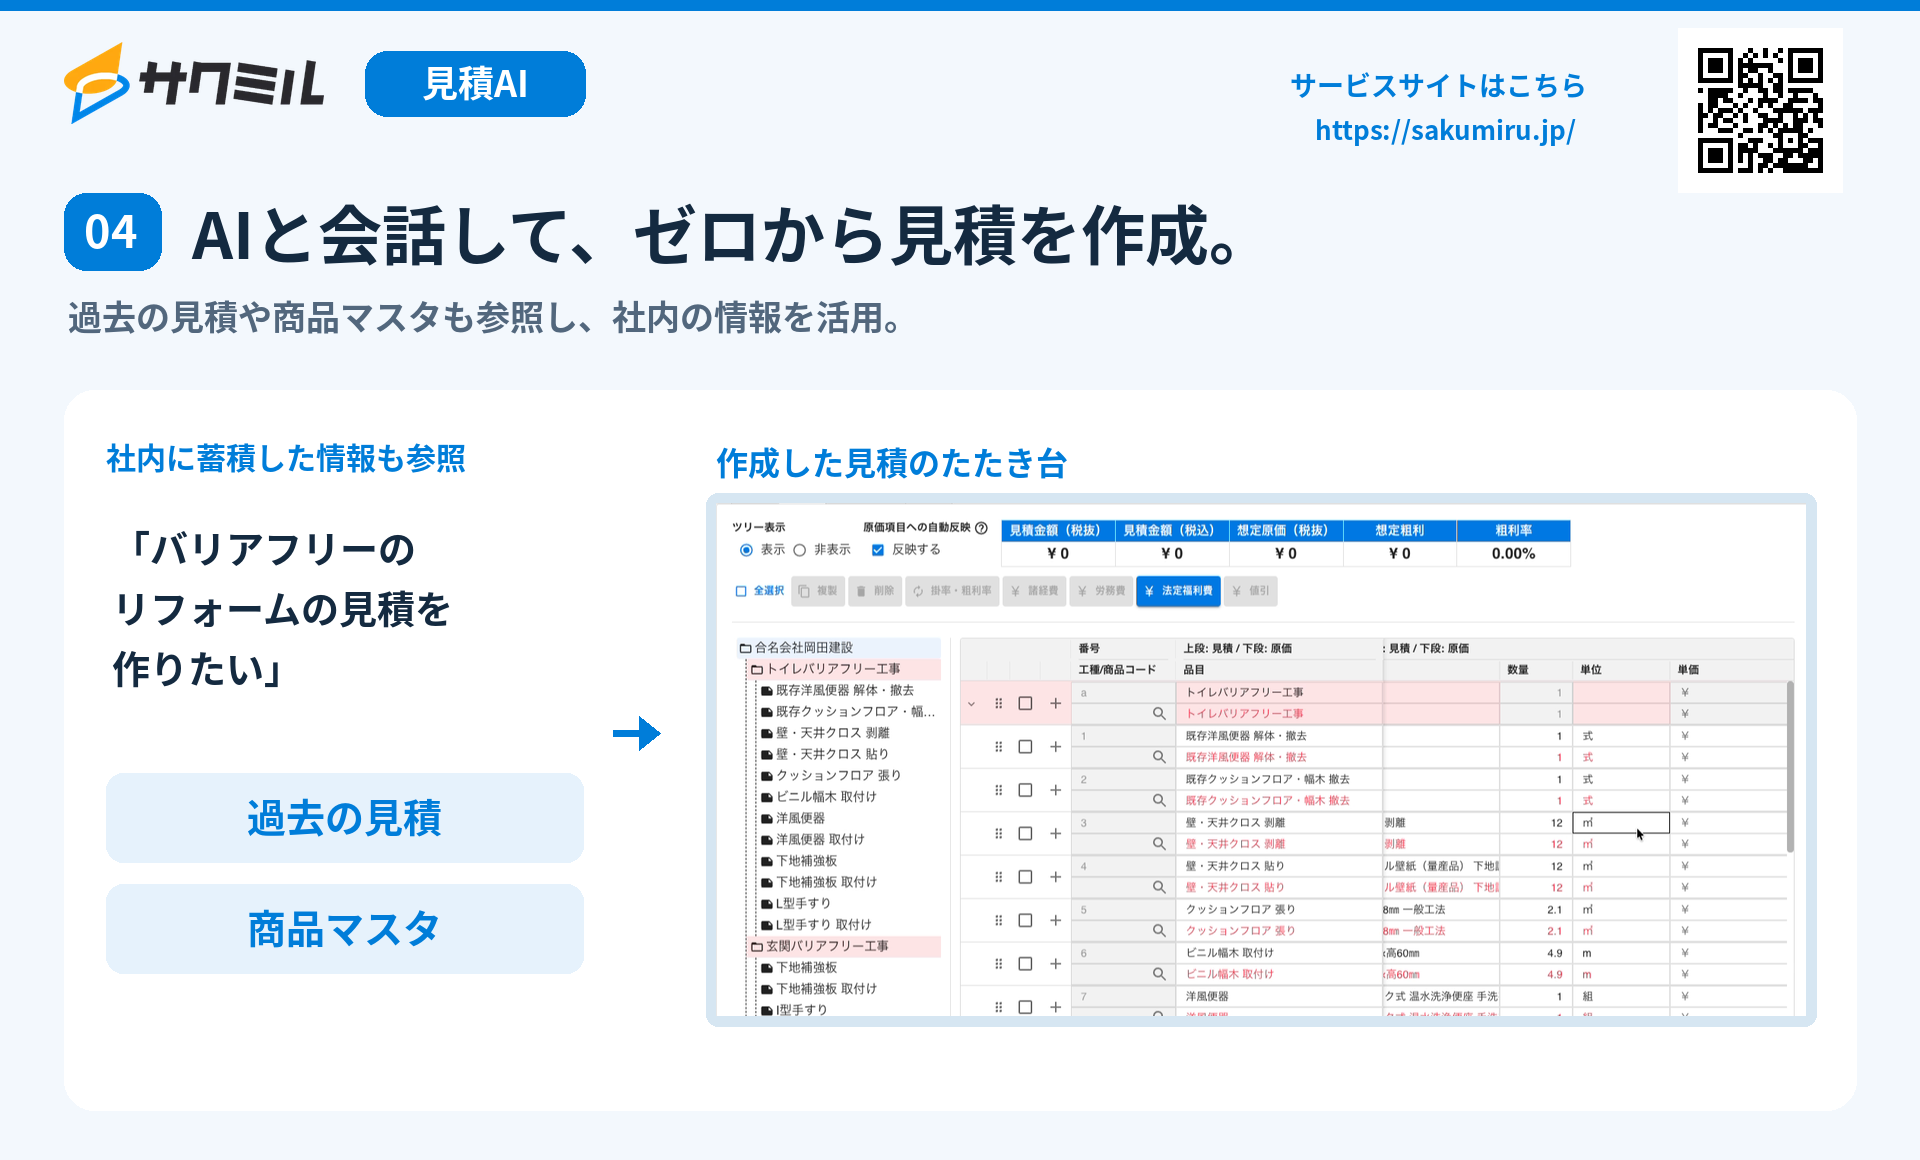Select the 非表示 radio button
1920x1160 pixels.
point(799,550)
